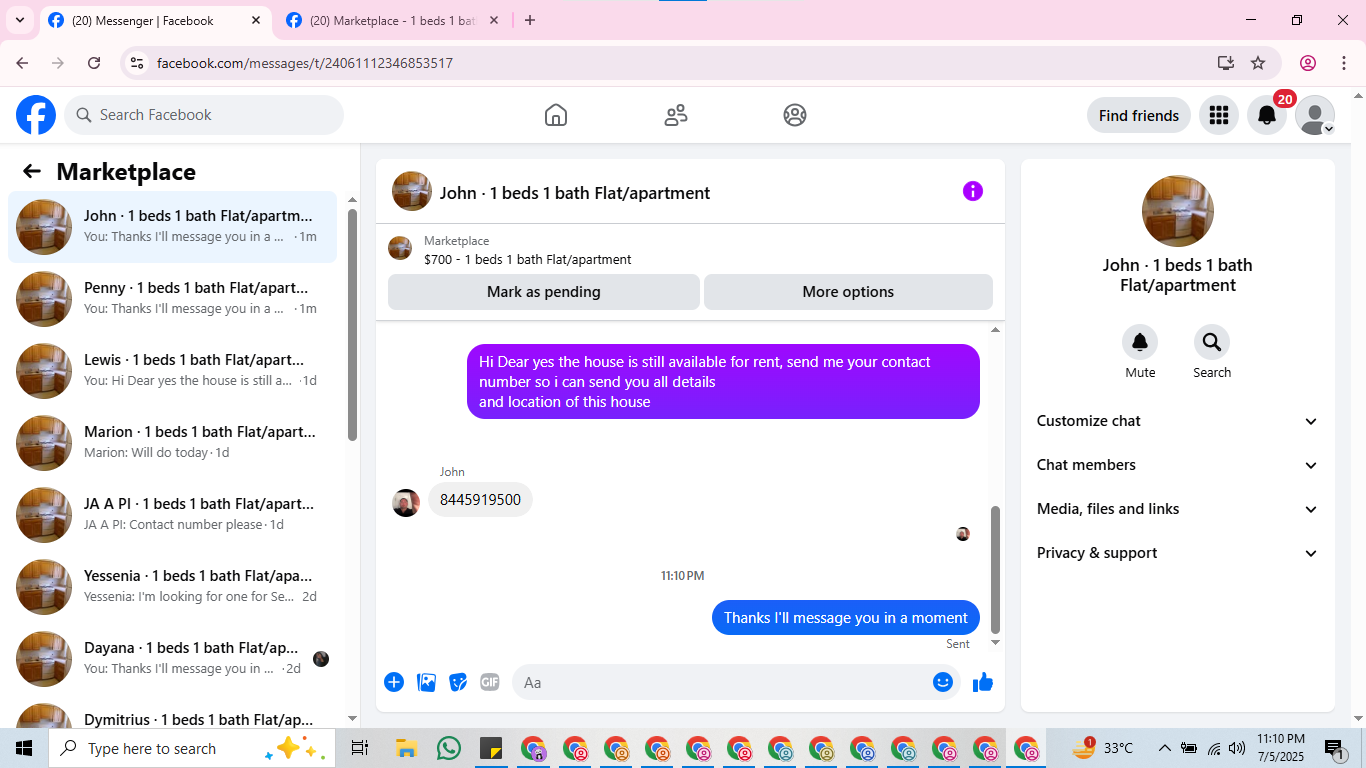Mute the conversation bell icon
Viewport: 1366px width, 768px height.
(x=1140, y=343)
